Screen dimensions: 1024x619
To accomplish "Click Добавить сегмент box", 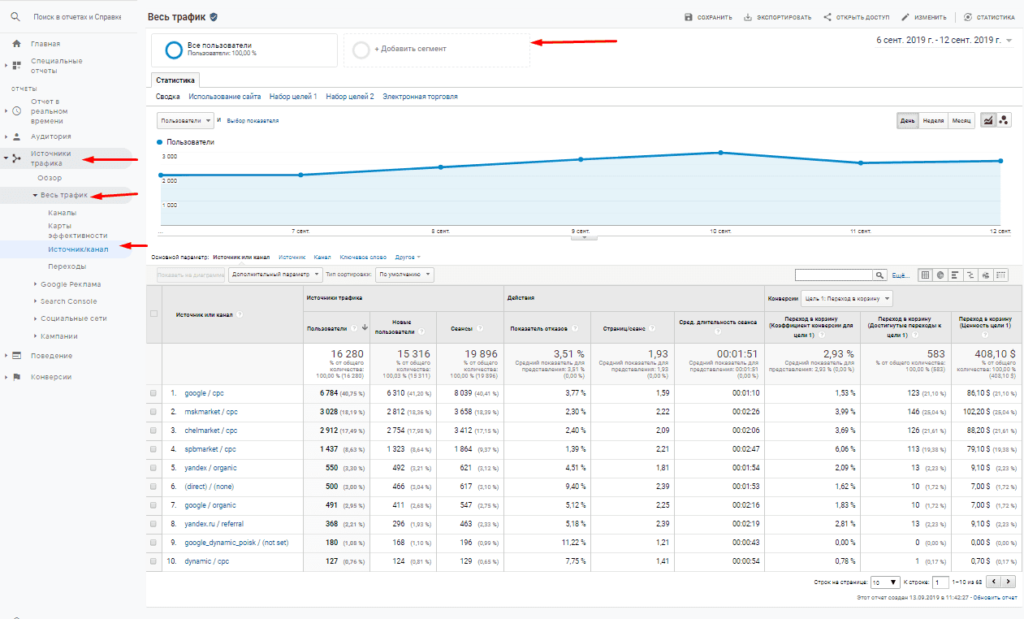I will 436,50.
